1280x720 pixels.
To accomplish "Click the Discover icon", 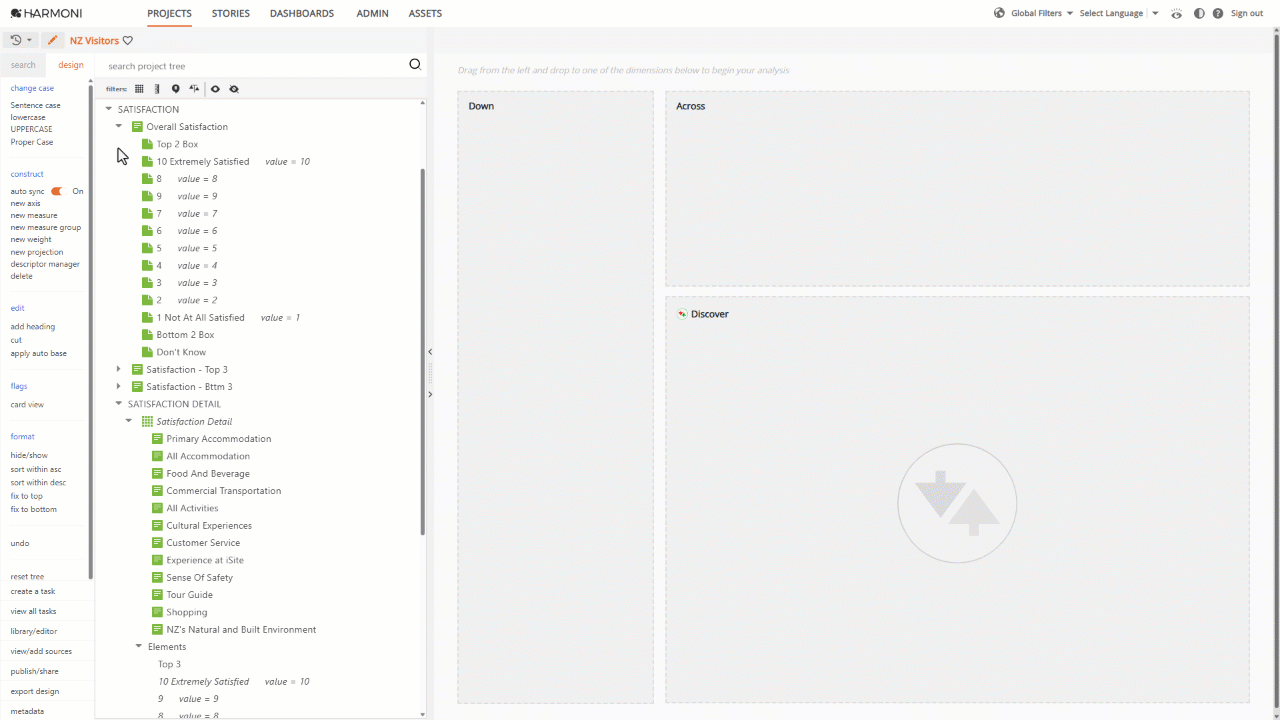I will [683, 314].
